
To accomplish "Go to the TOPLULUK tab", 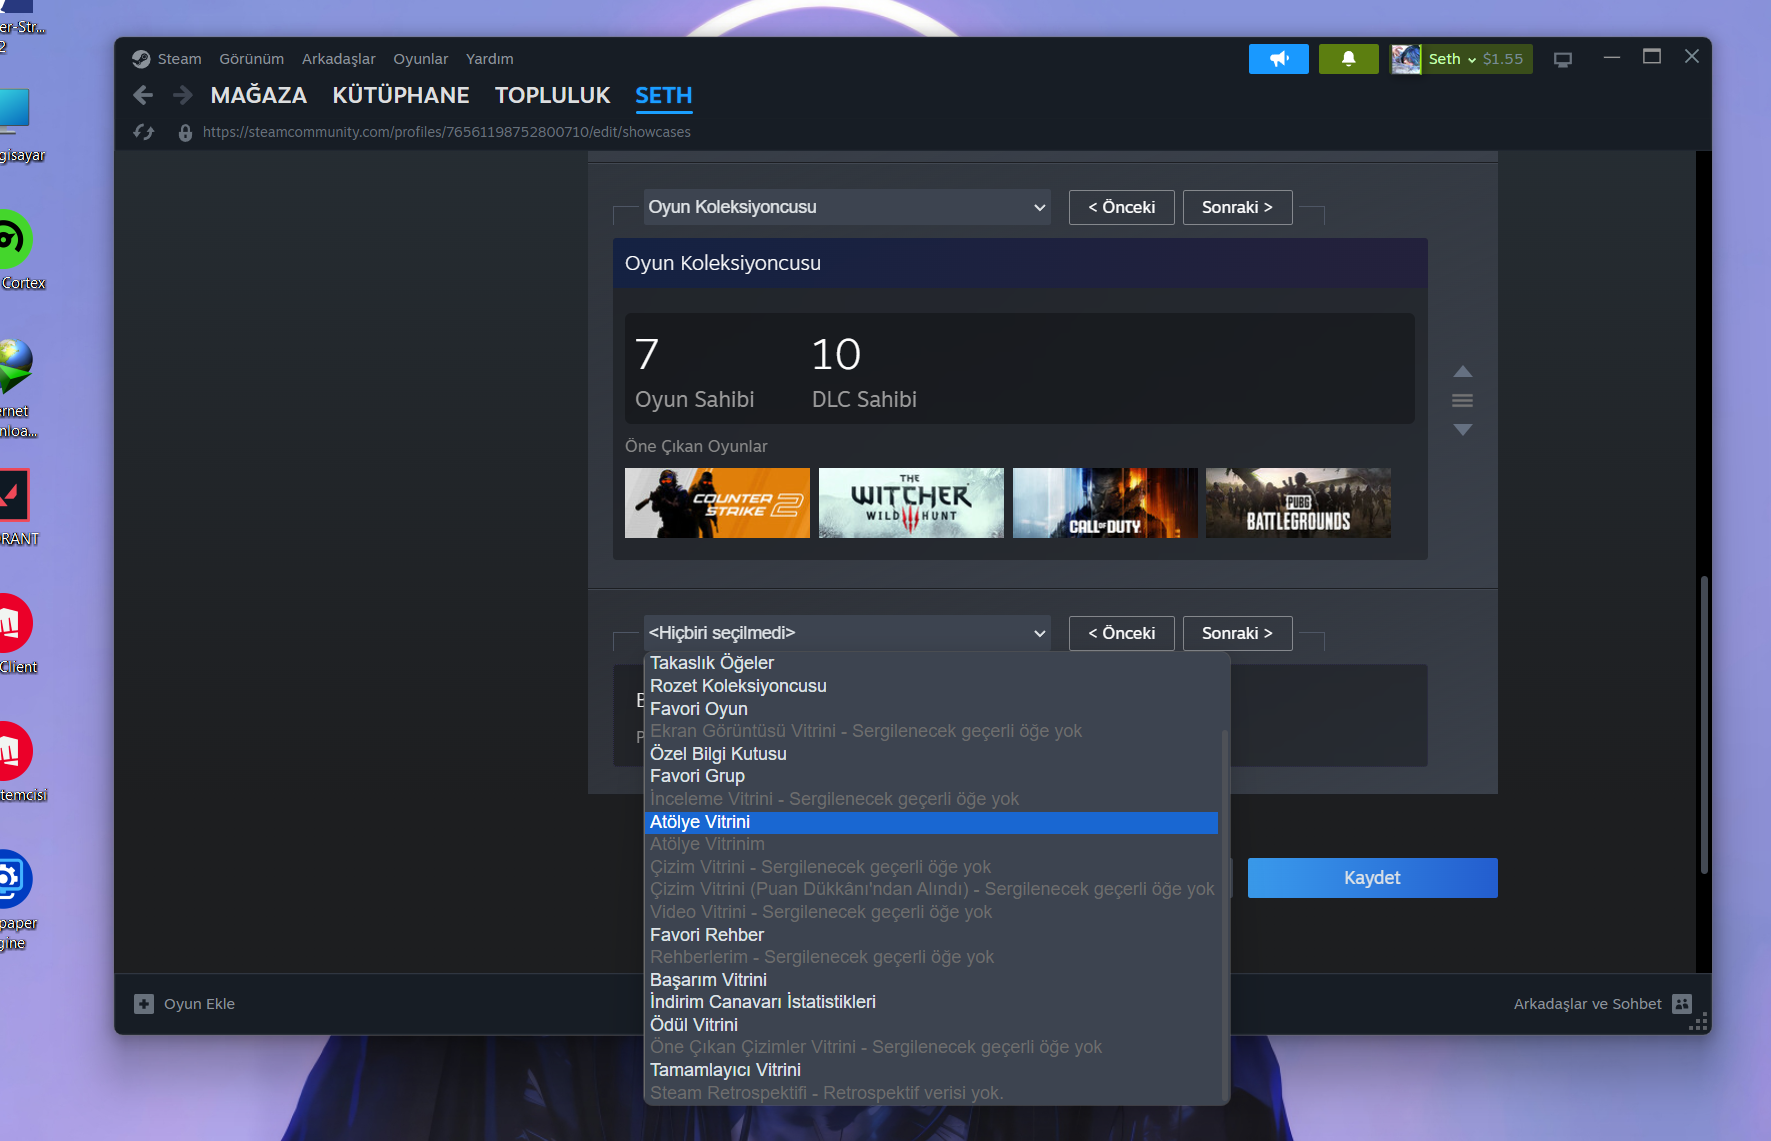I will [x=552, y=95].
